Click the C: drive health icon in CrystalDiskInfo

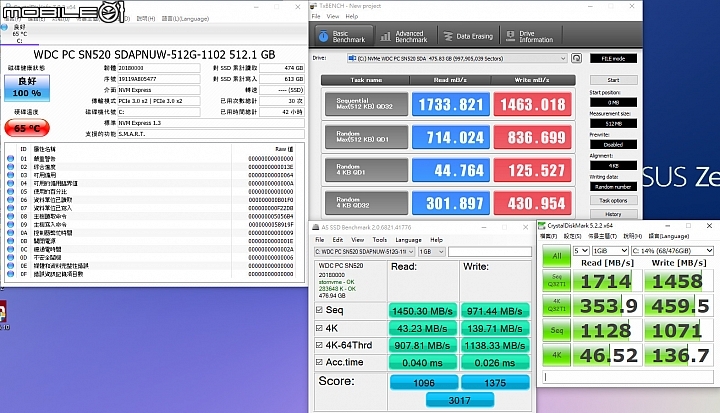(5, 28)
